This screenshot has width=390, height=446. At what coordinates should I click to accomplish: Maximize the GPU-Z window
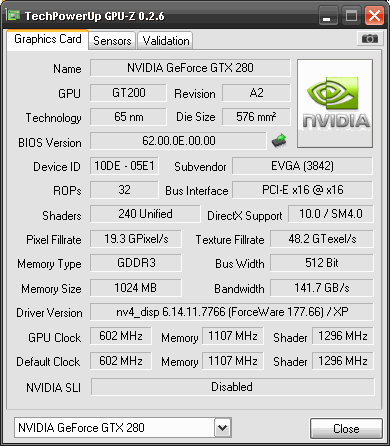click(351, 16)
